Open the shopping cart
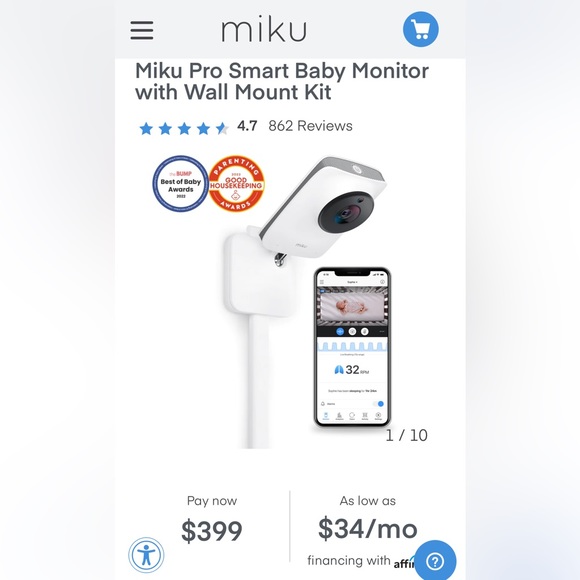The height and width of the screenshot is (580, 580). click(x=421, y=29)
